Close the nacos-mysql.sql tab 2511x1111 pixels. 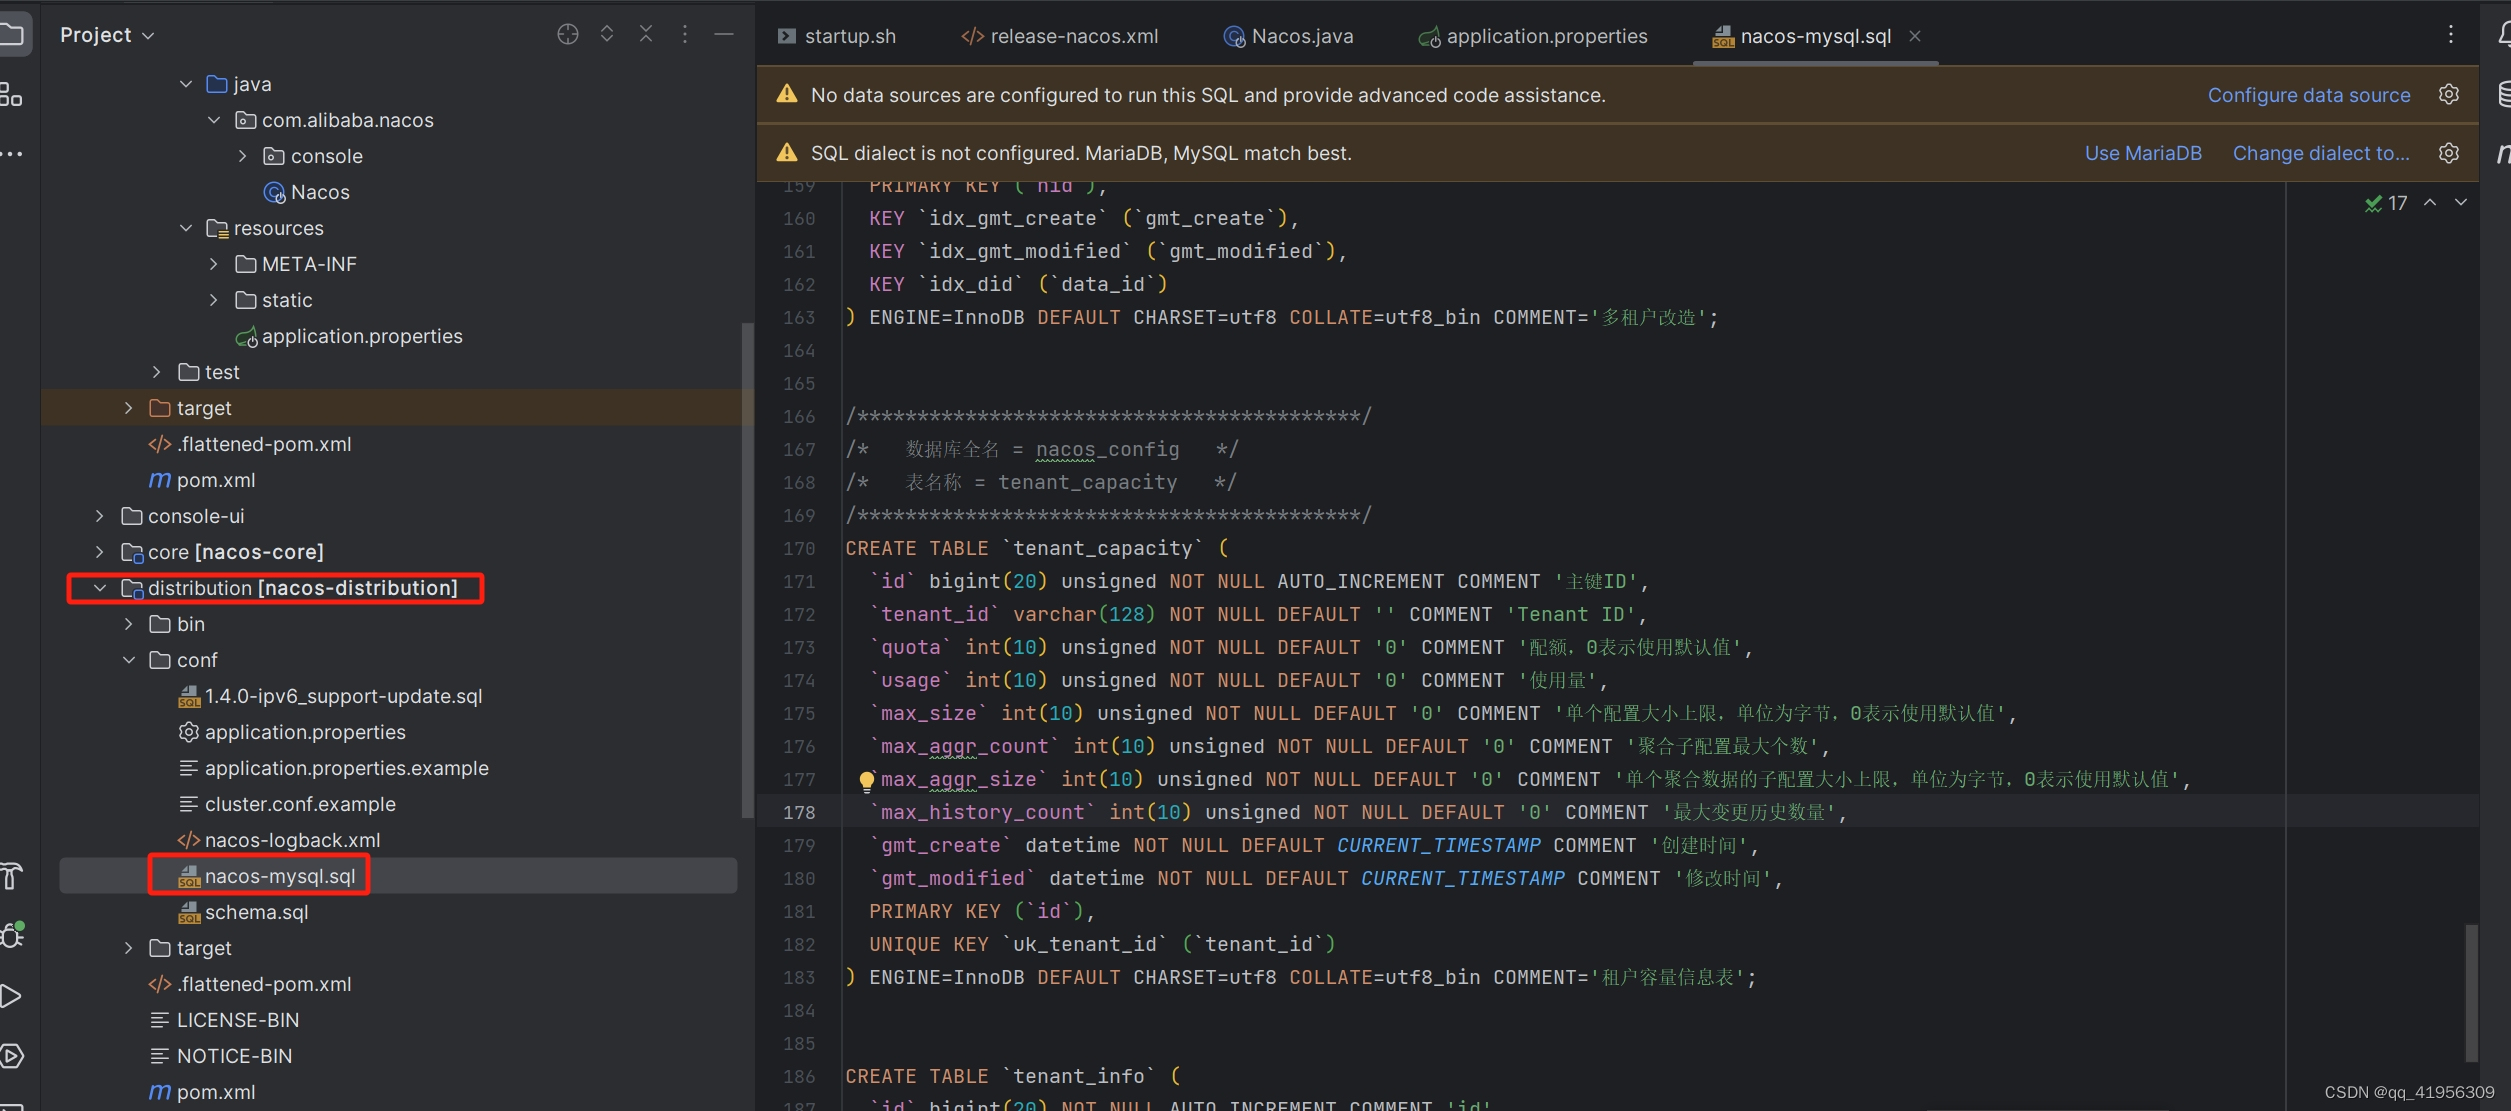1915,36
